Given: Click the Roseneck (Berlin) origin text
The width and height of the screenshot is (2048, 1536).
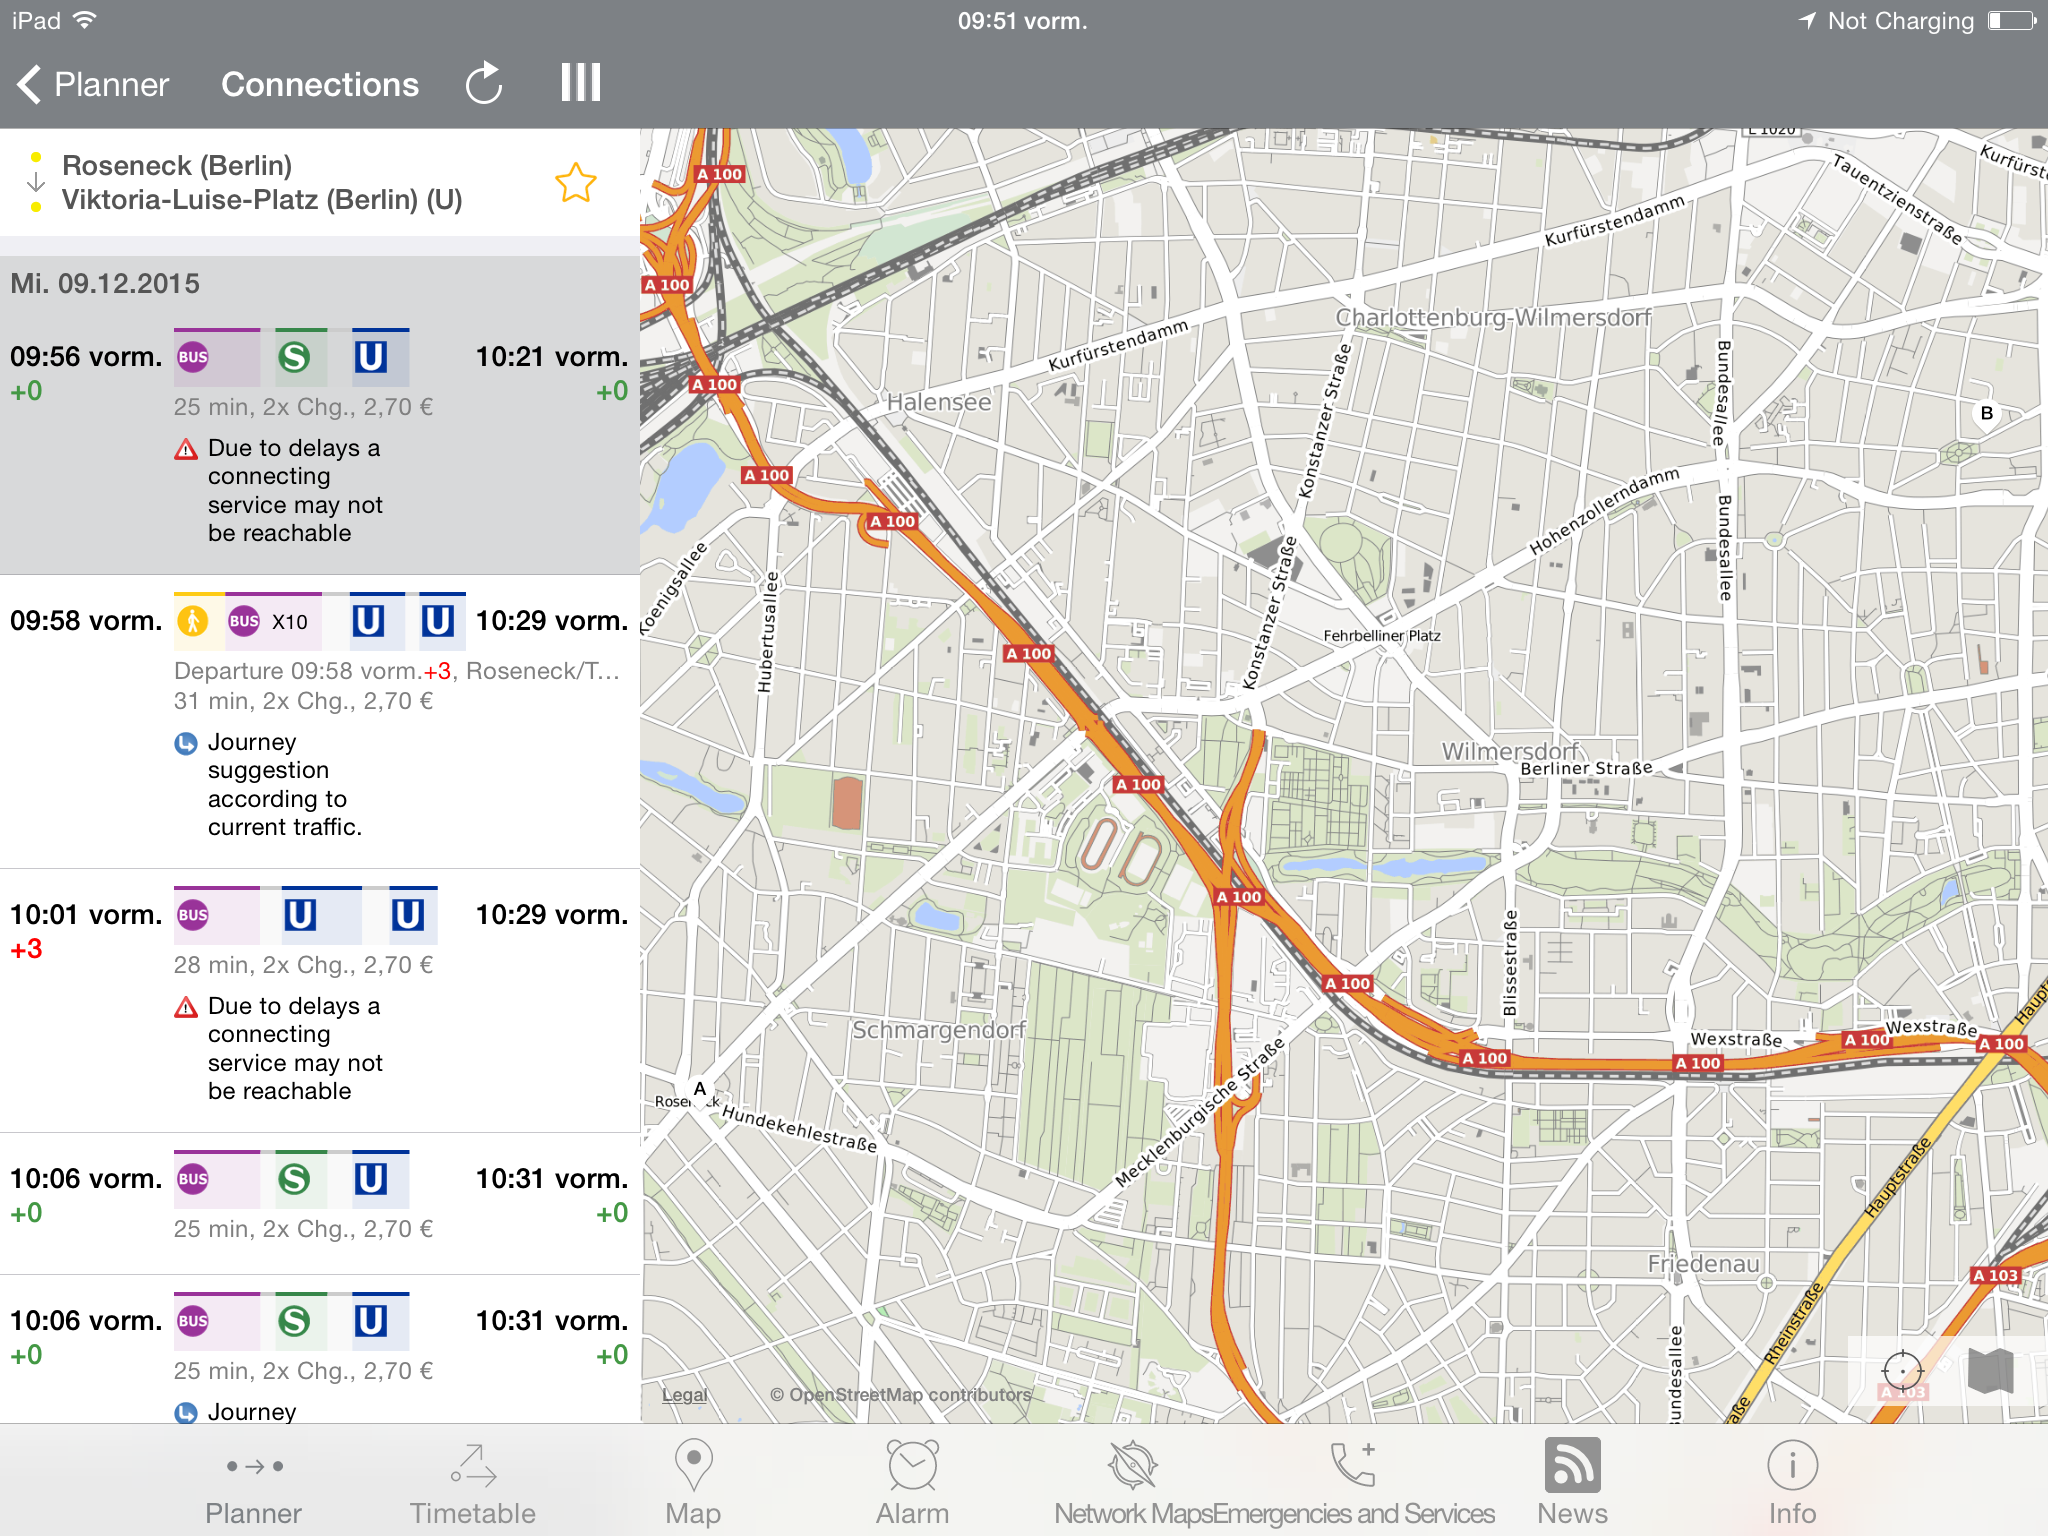Looking at the screenshot, I should pos(177,166).
